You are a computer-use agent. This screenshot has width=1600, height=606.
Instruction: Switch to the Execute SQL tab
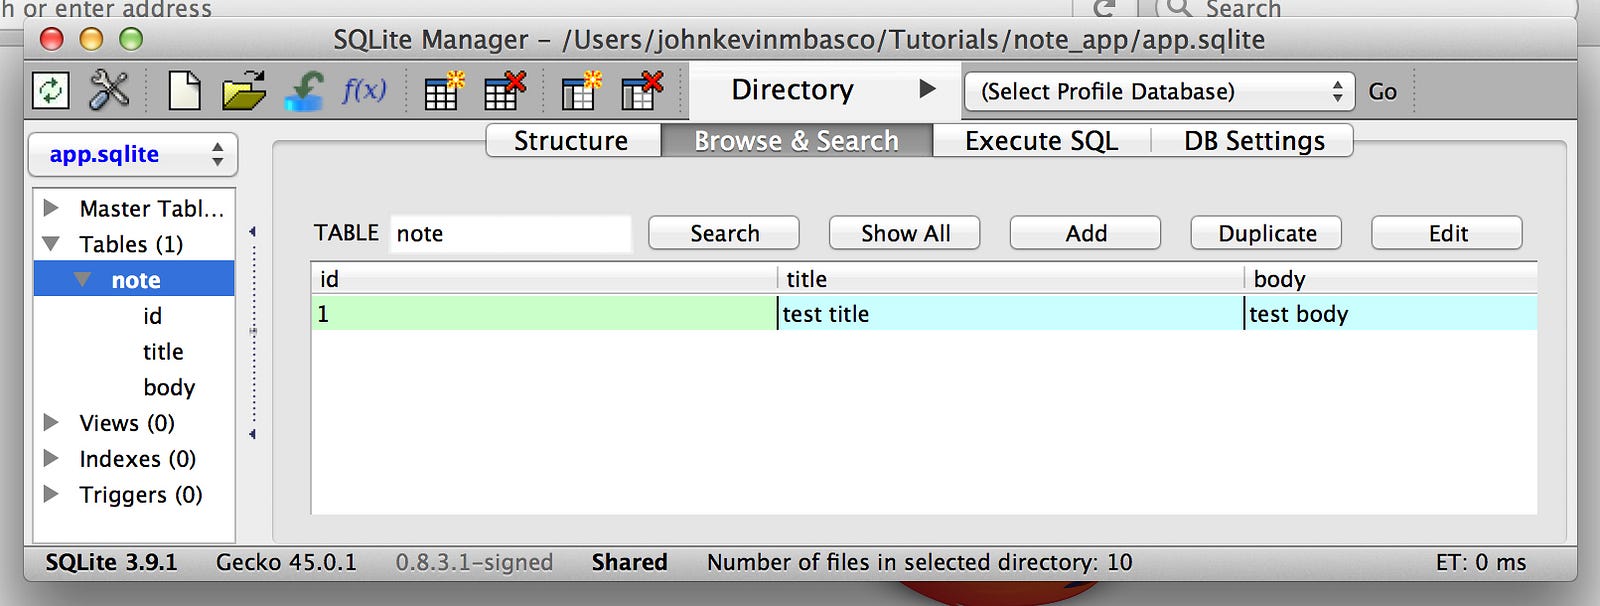click(1042, 141)
